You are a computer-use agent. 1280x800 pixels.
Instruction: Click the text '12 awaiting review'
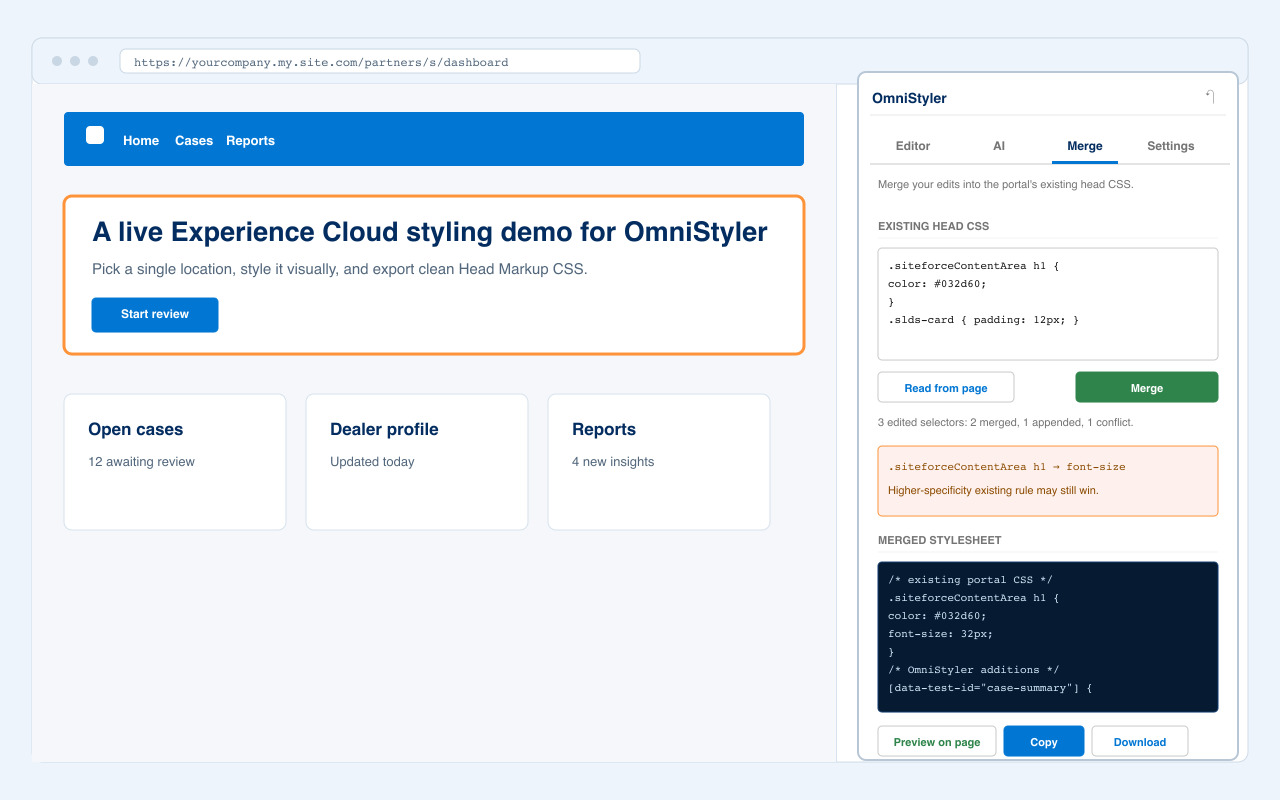141,462
